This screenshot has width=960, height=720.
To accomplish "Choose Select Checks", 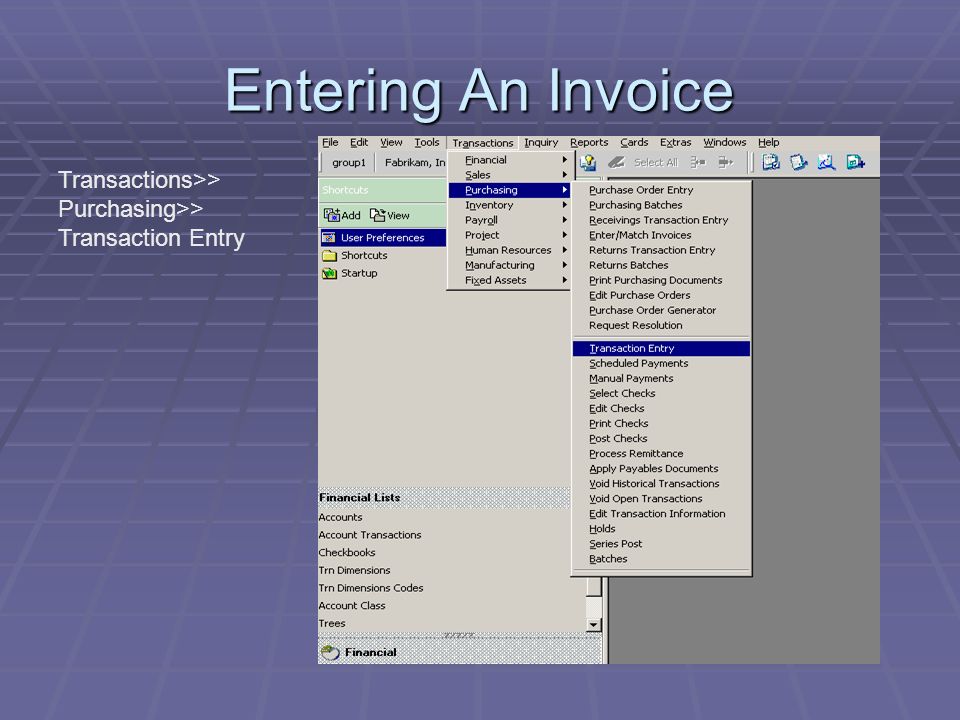I will click(661, 393).
